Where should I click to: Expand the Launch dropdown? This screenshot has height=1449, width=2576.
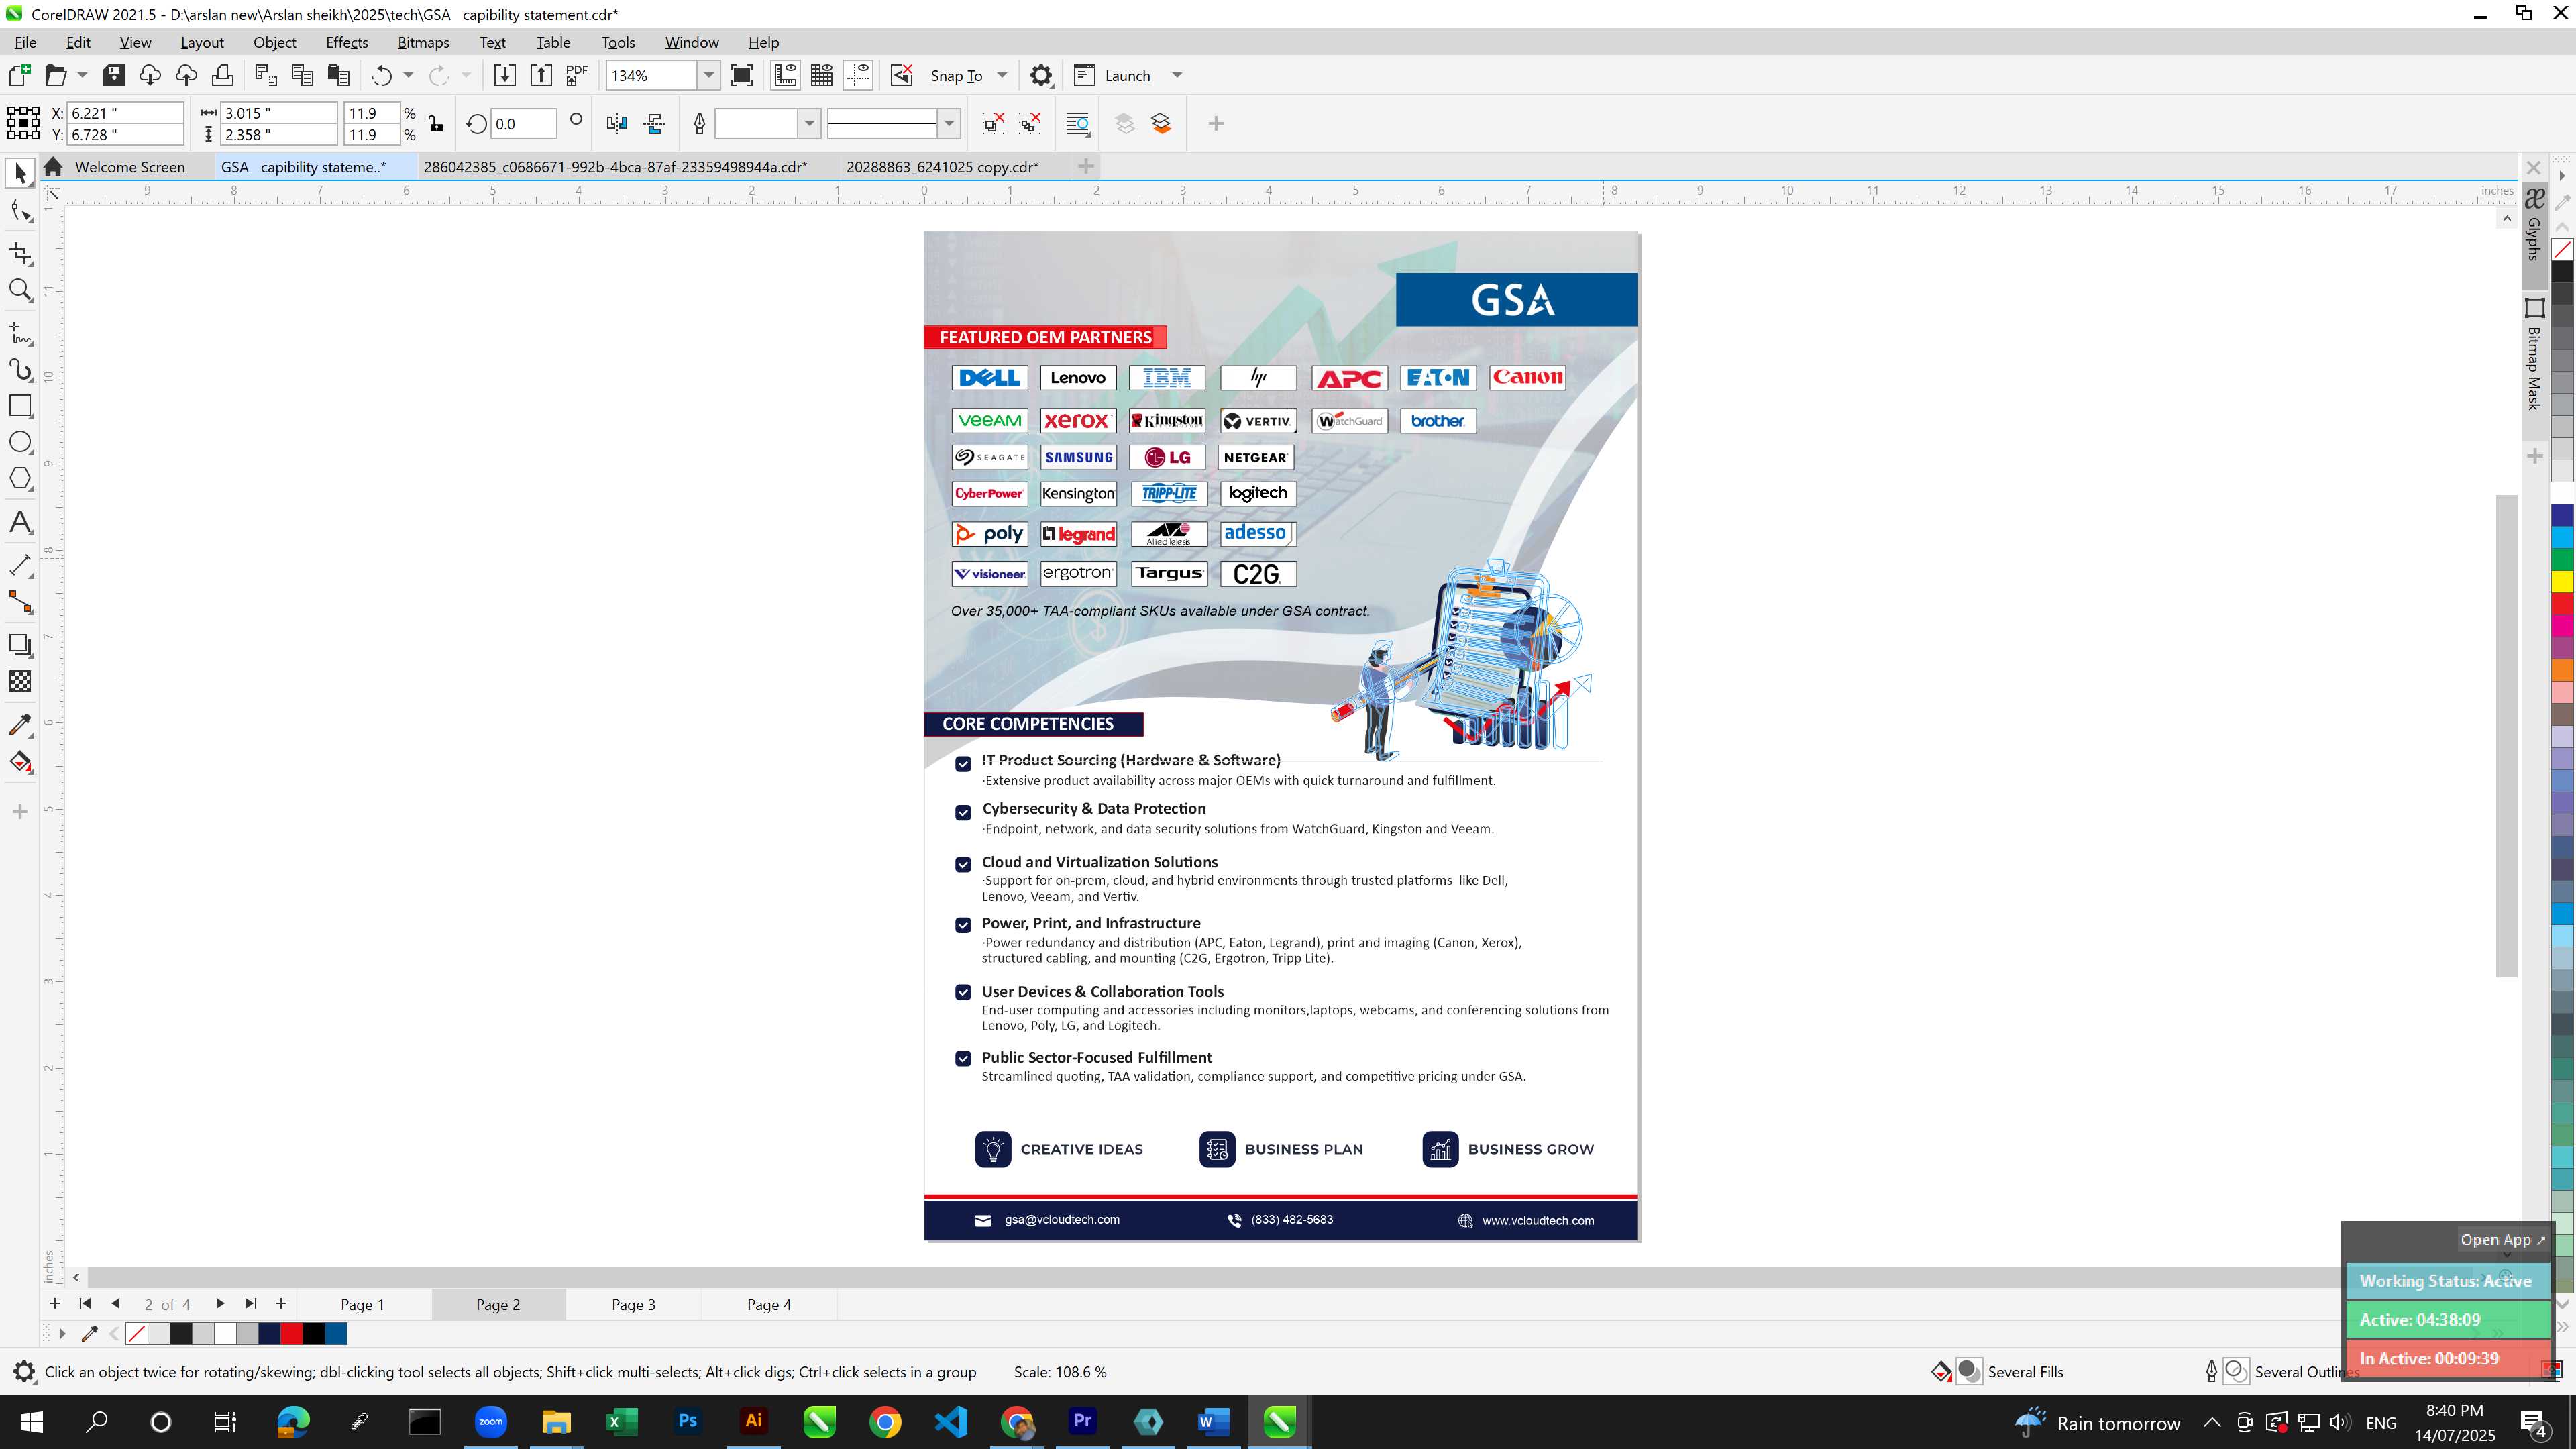1177,75
